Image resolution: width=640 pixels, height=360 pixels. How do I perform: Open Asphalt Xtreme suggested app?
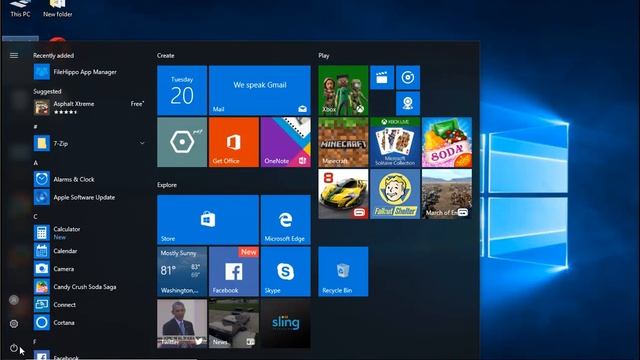pos(89,107)
